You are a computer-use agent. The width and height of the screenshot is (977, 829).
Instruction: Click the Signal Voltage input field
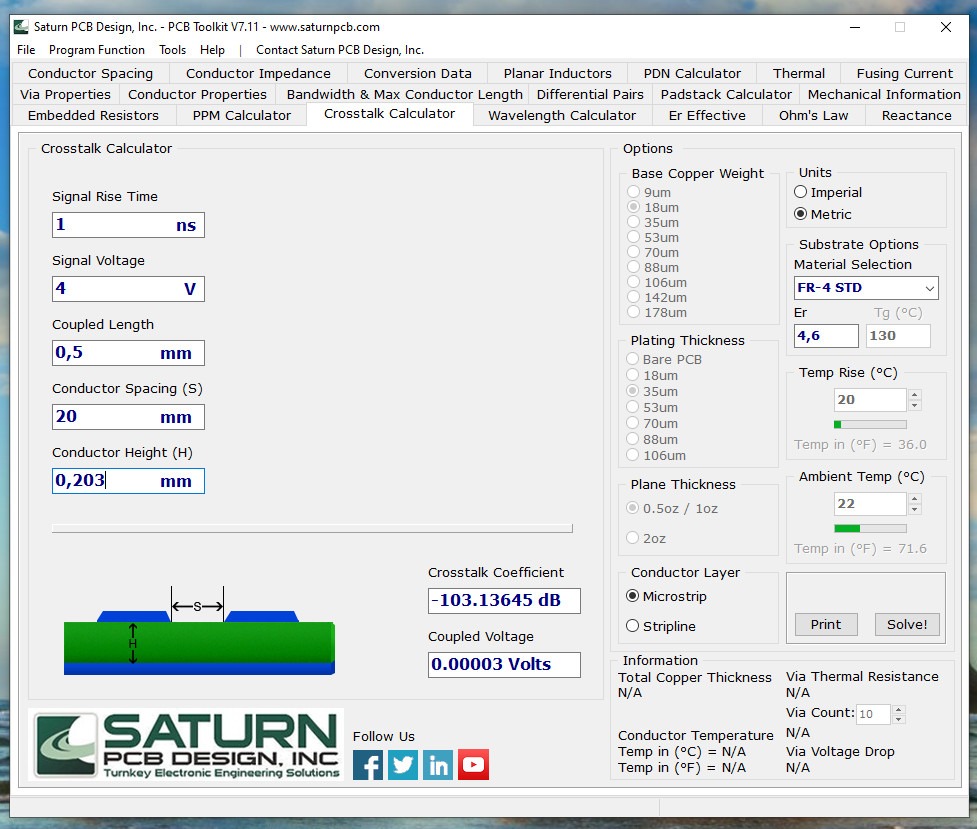pos(128,289)
